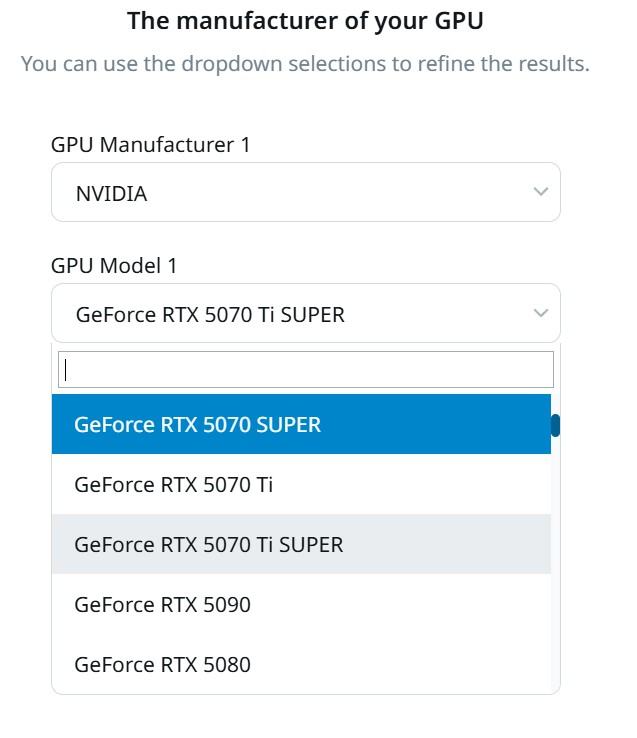Select GeForce RTX 5070 SUPER from list
637x738 pixels.
[x=197, y=424]
